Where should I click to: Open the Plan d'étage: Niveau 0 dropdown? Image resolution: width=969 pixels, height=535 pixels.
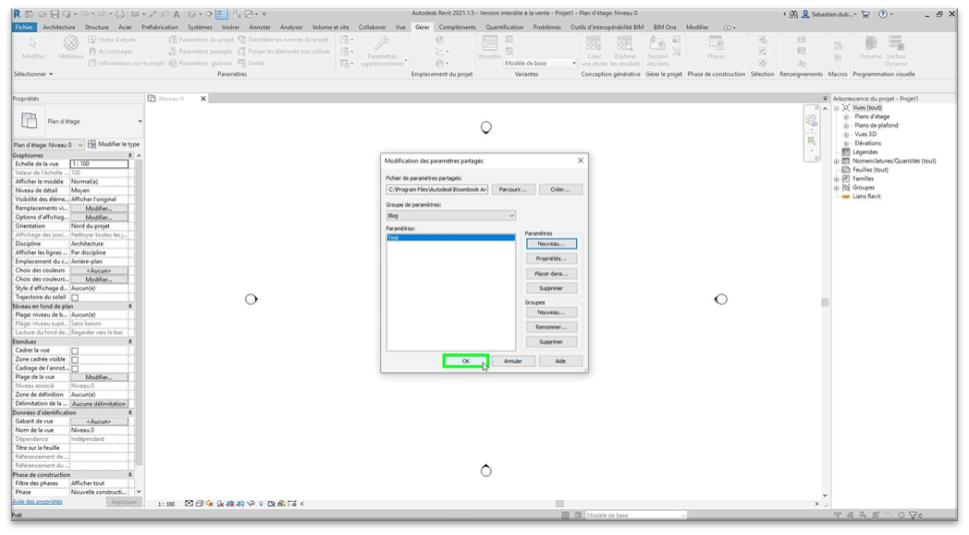click(x=48, y=145)
